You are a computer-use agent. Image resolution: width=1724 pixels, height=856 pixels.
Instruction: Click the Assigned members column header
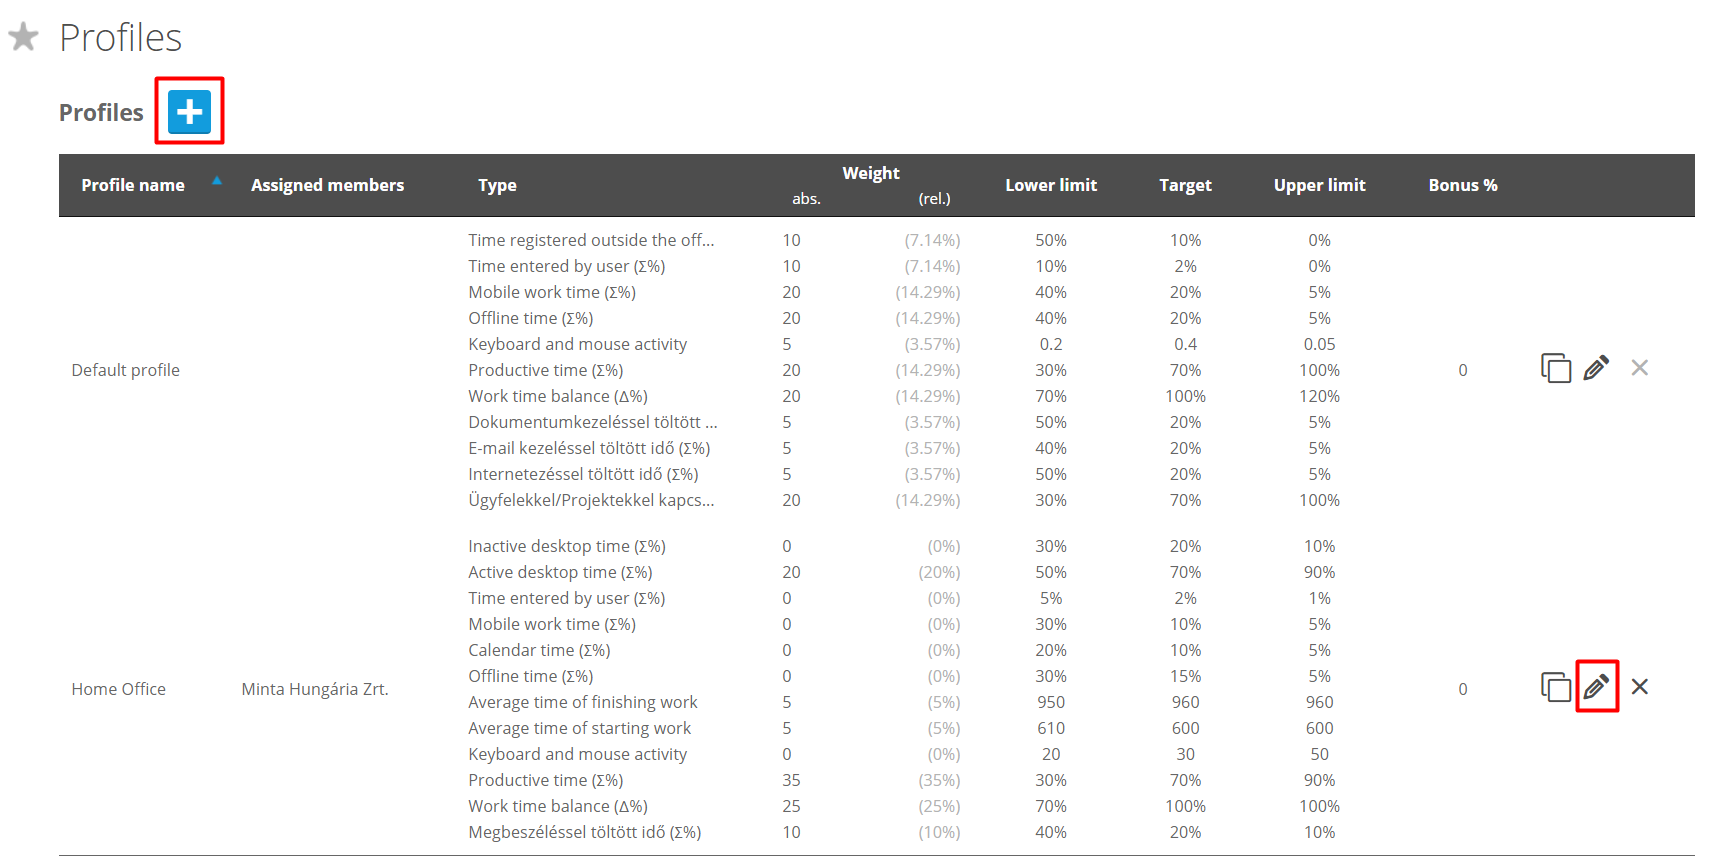327,185
